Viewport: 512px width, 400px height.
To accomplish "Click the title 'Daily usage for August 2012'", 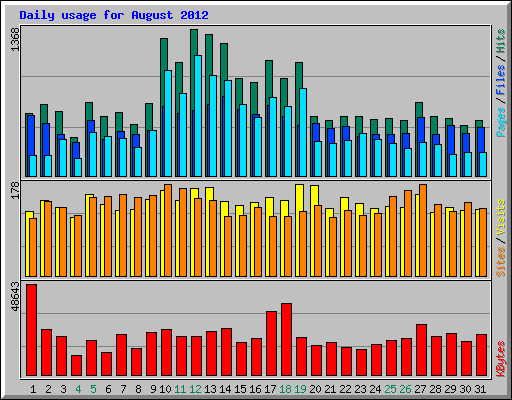I will coord(114,16).
